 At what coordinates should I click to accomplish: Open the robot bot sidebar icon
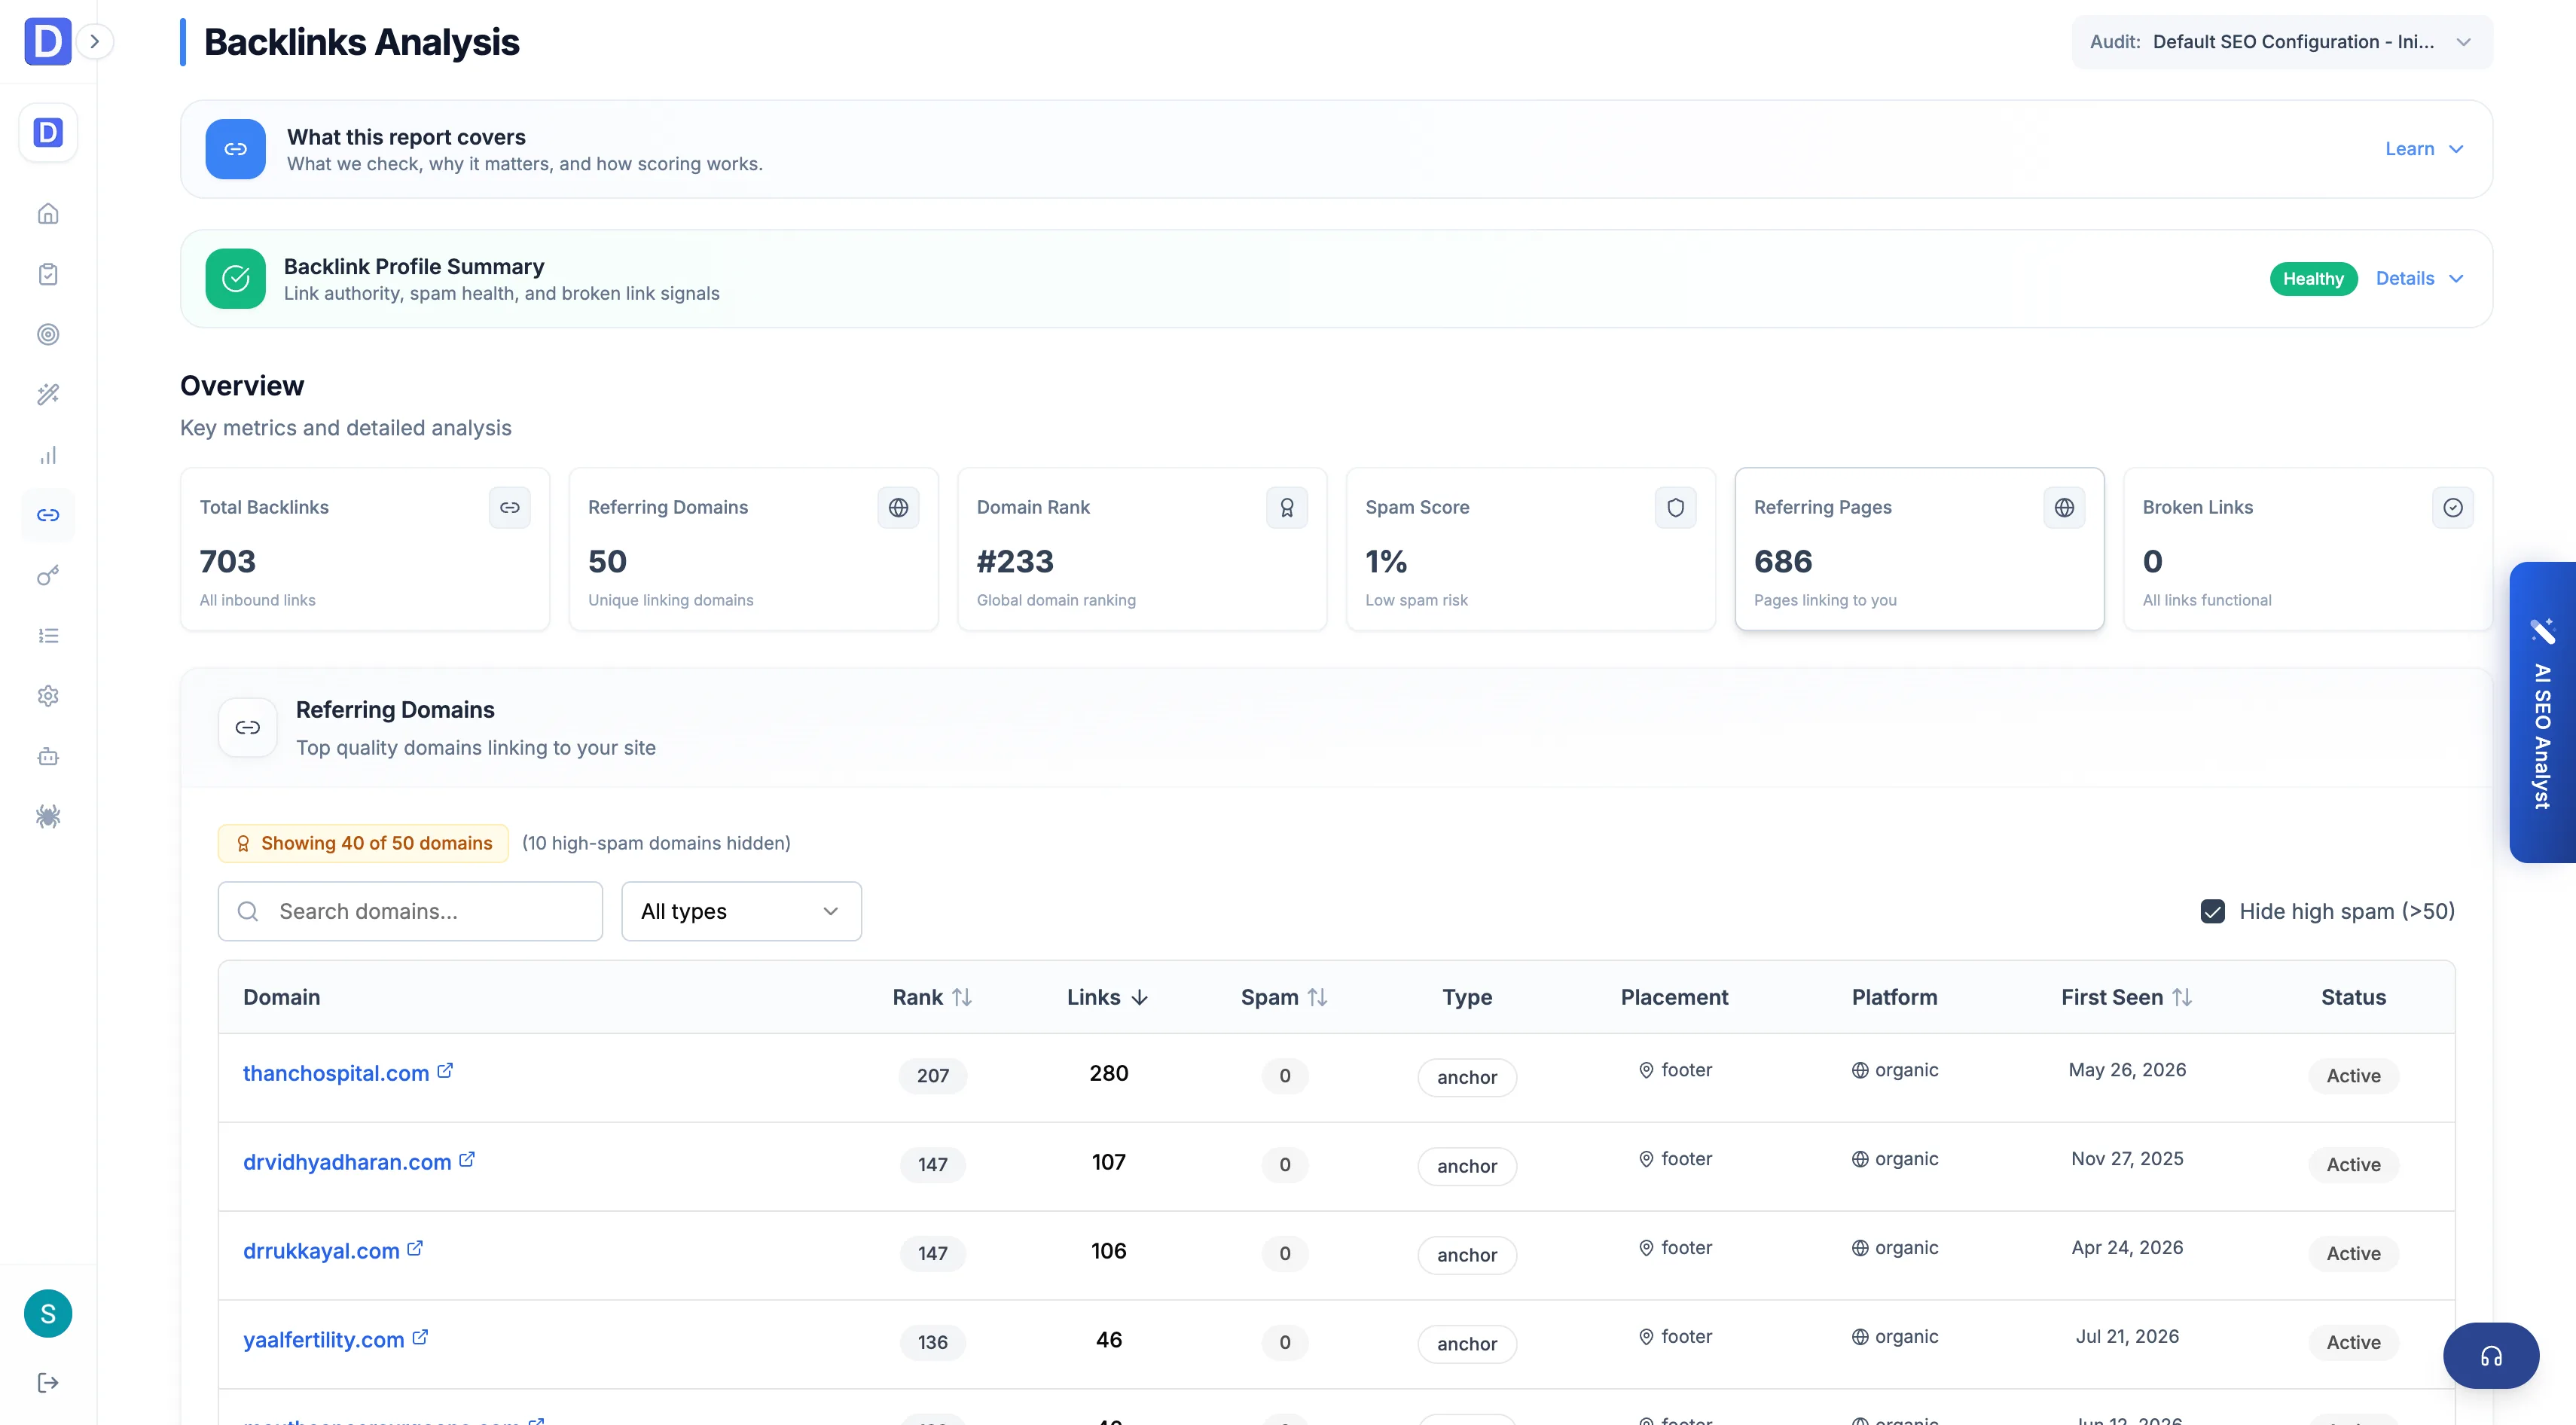pyautogui.click(x=48, y=756)
